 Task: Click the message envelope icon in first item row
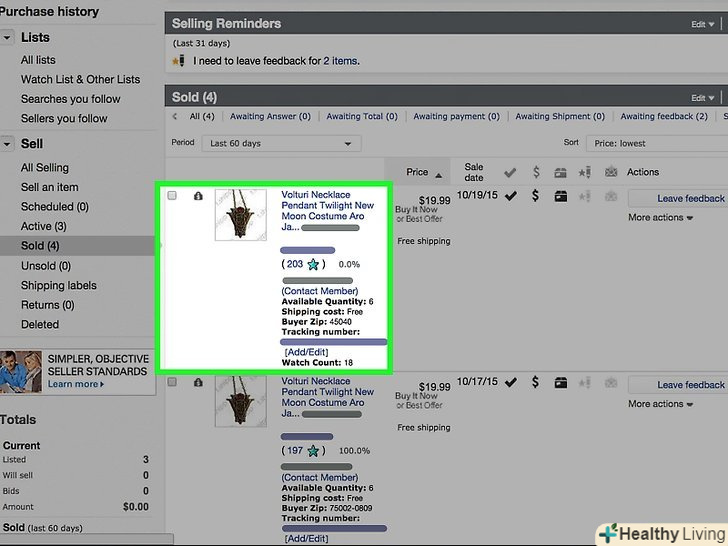point(611,196)
